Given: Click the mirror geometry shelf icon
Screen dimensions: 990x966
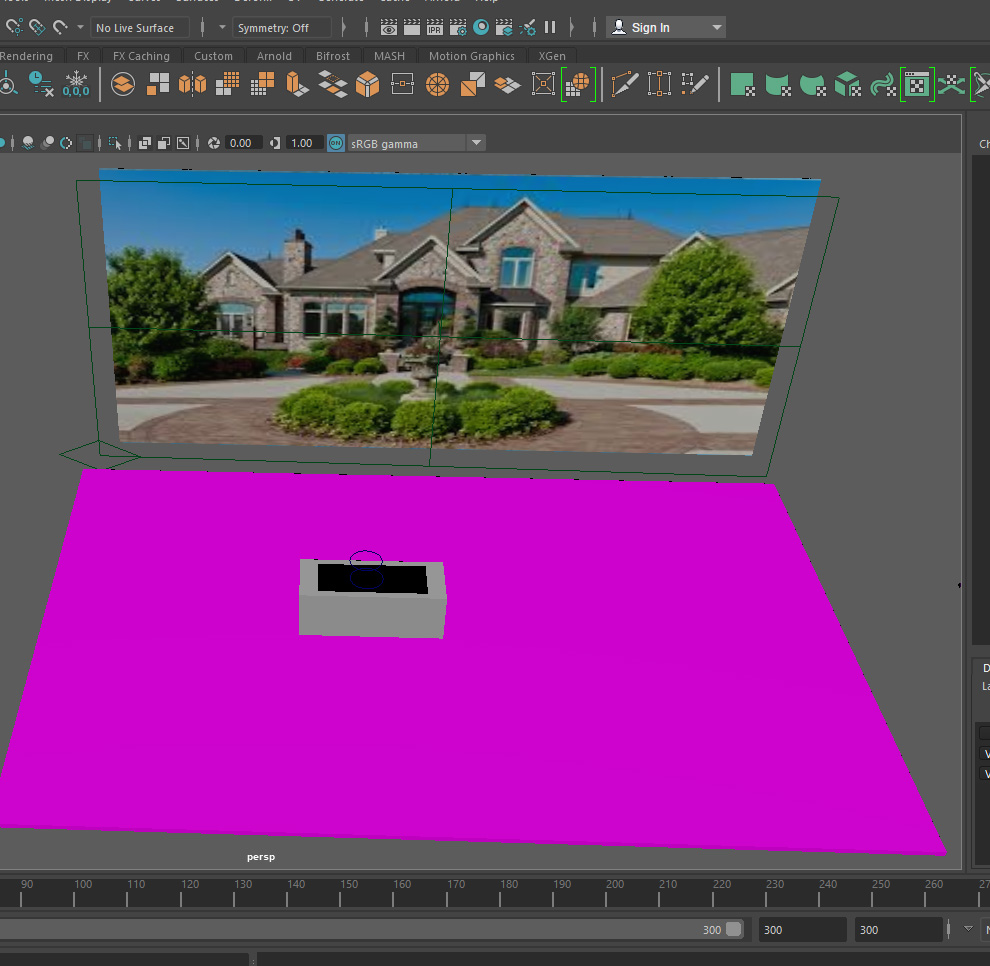Looking at the screenshot, I should 193,84.
